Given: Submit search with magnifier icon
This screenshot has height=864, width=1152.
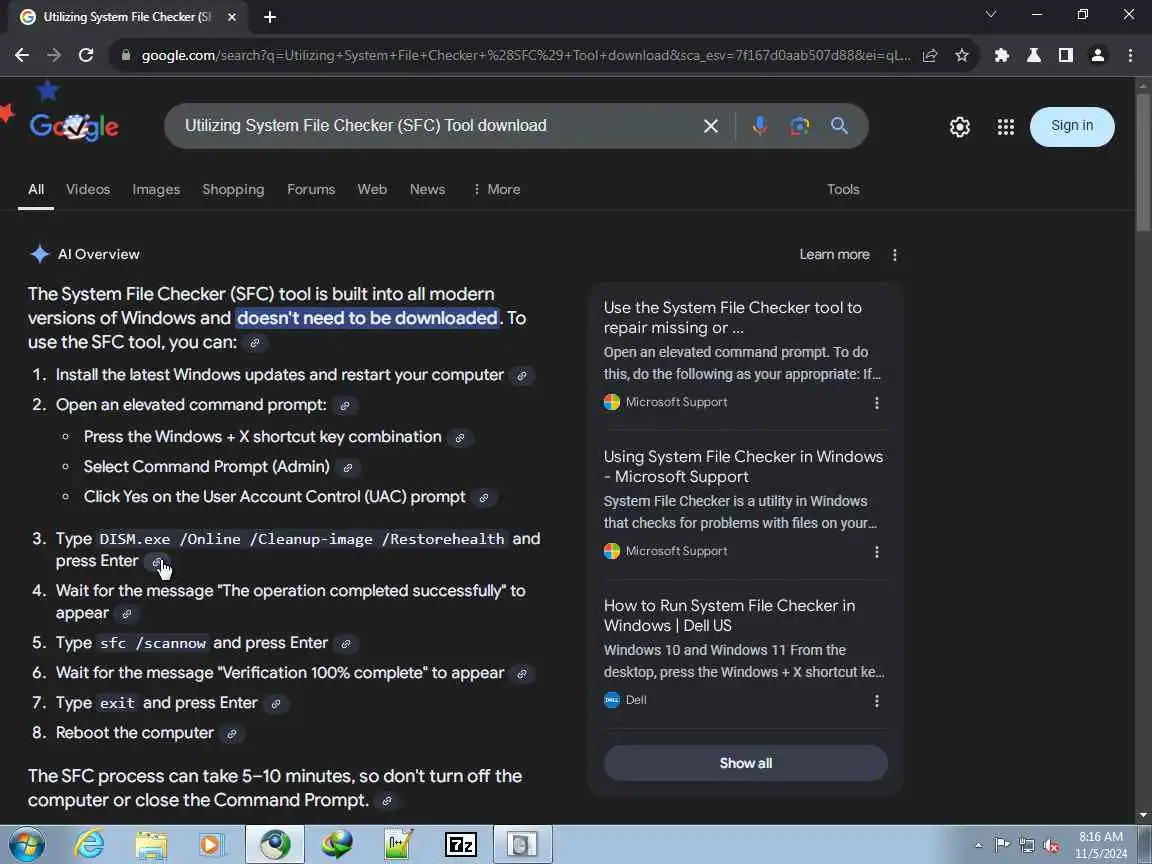Looking at the screenshot, I should tap(839, 126).
